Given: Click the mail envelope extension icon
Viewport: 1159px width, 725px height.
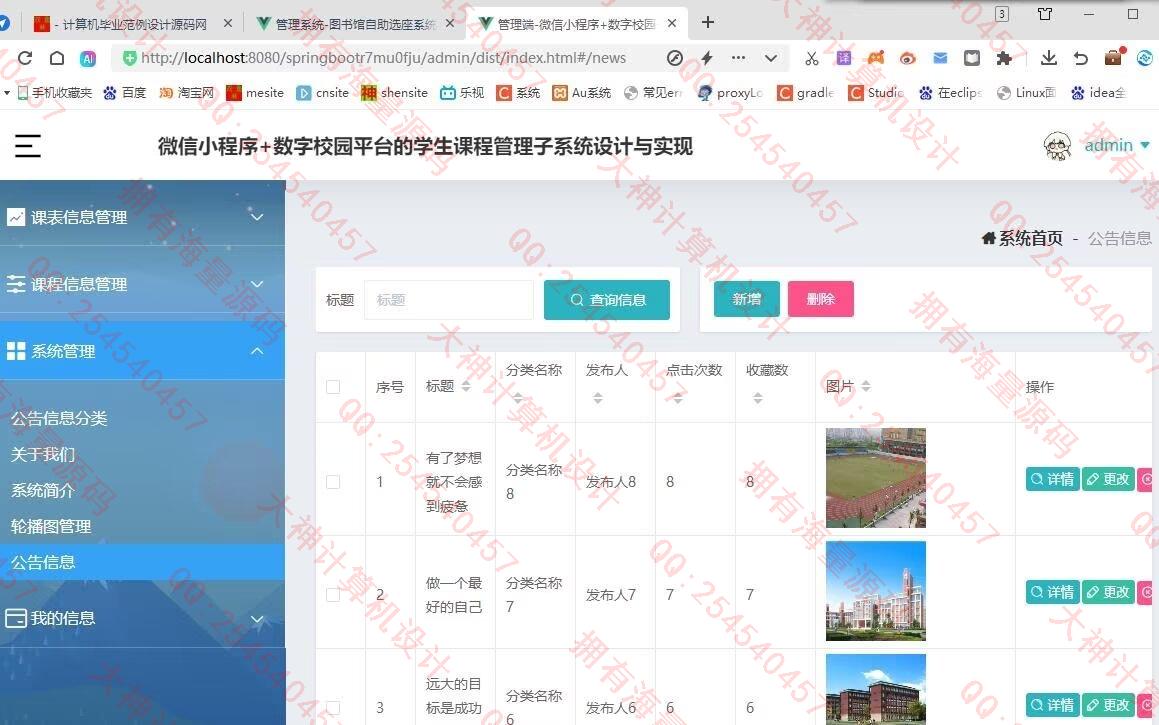Looking at the screenshot, I should point(940,58).
